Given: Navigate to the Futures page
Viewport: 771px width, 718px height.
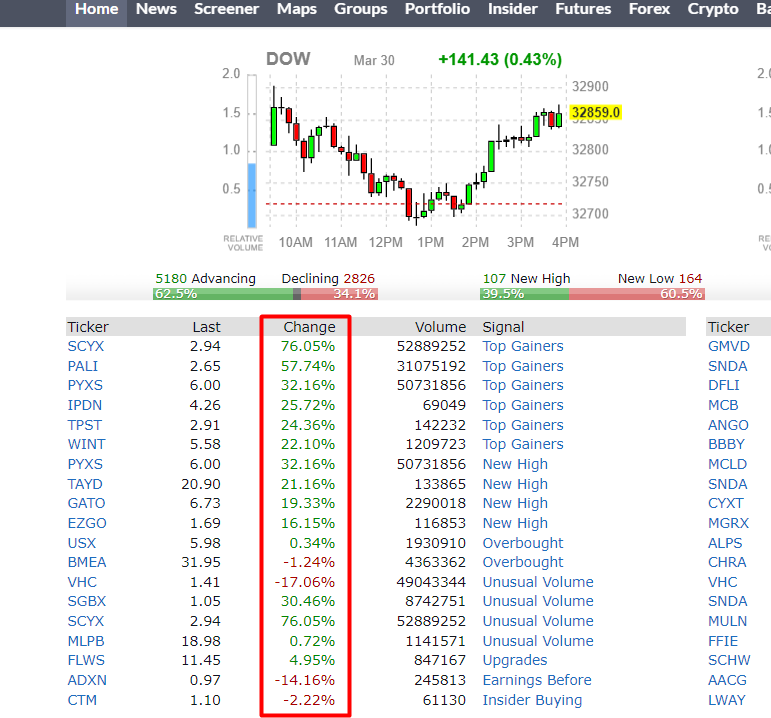Looking at the screenshot, I should click(583, 10).
